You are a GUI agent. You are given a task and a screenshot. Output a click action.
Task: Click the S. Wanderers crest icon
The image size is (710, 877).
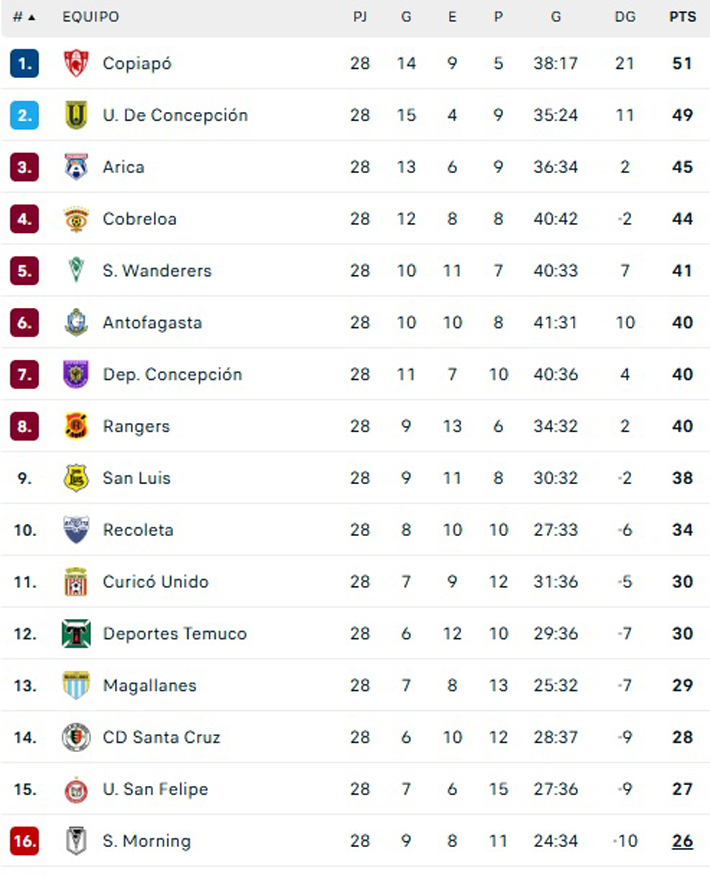pos(76,271)
